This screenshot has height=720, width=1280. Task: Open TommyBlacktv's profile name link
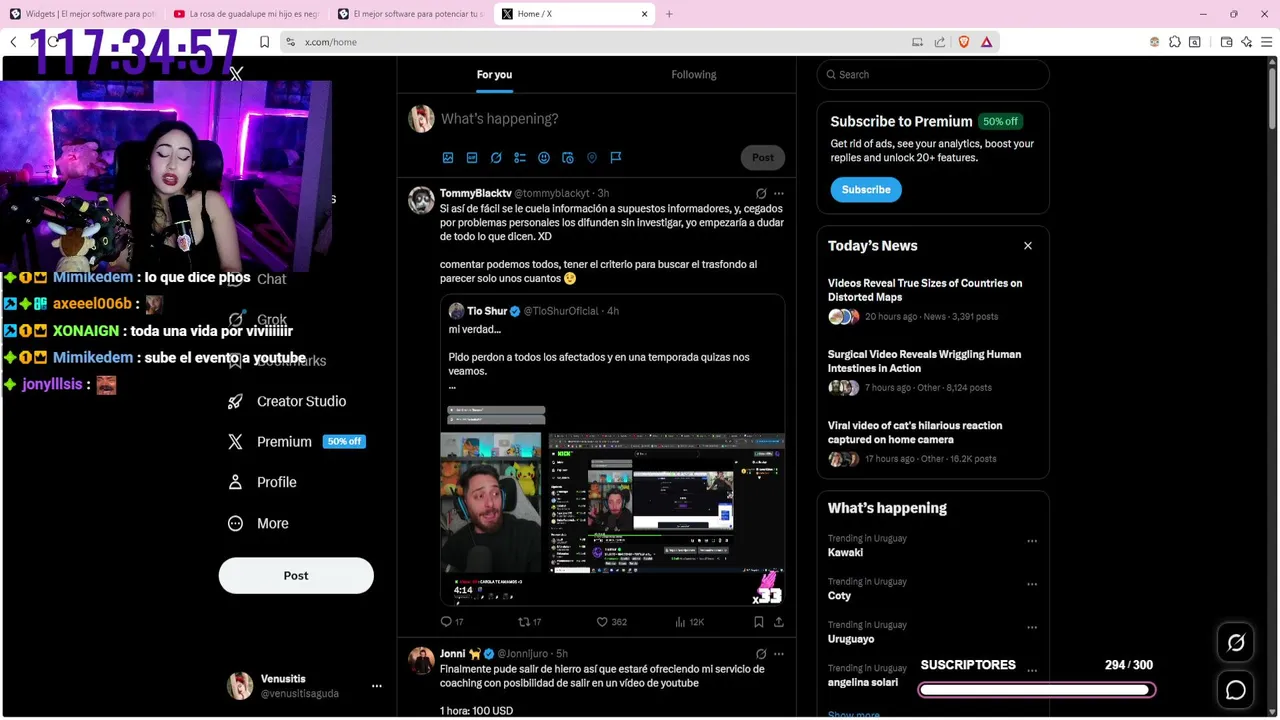pos(475,193)
